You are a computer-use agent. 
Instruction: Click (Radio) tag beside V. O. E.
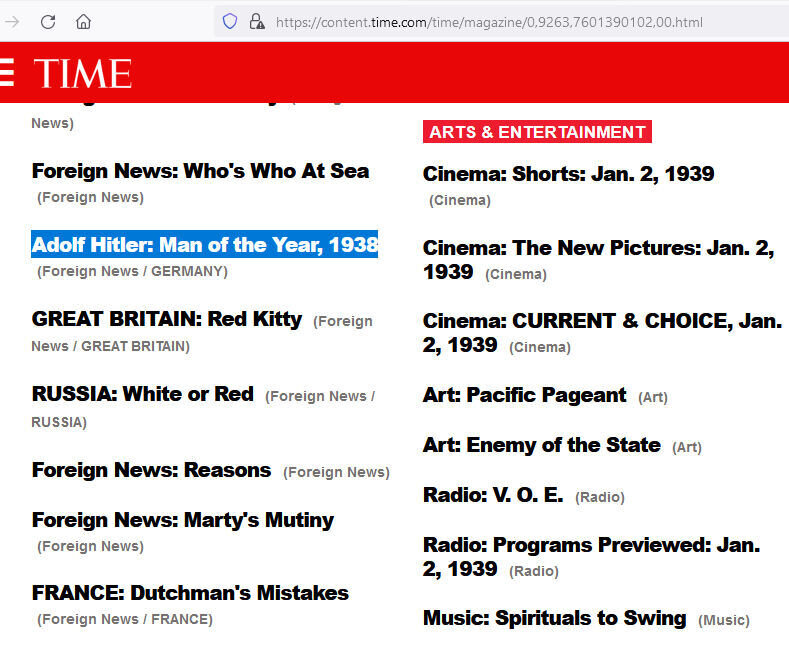coord(600,497)
